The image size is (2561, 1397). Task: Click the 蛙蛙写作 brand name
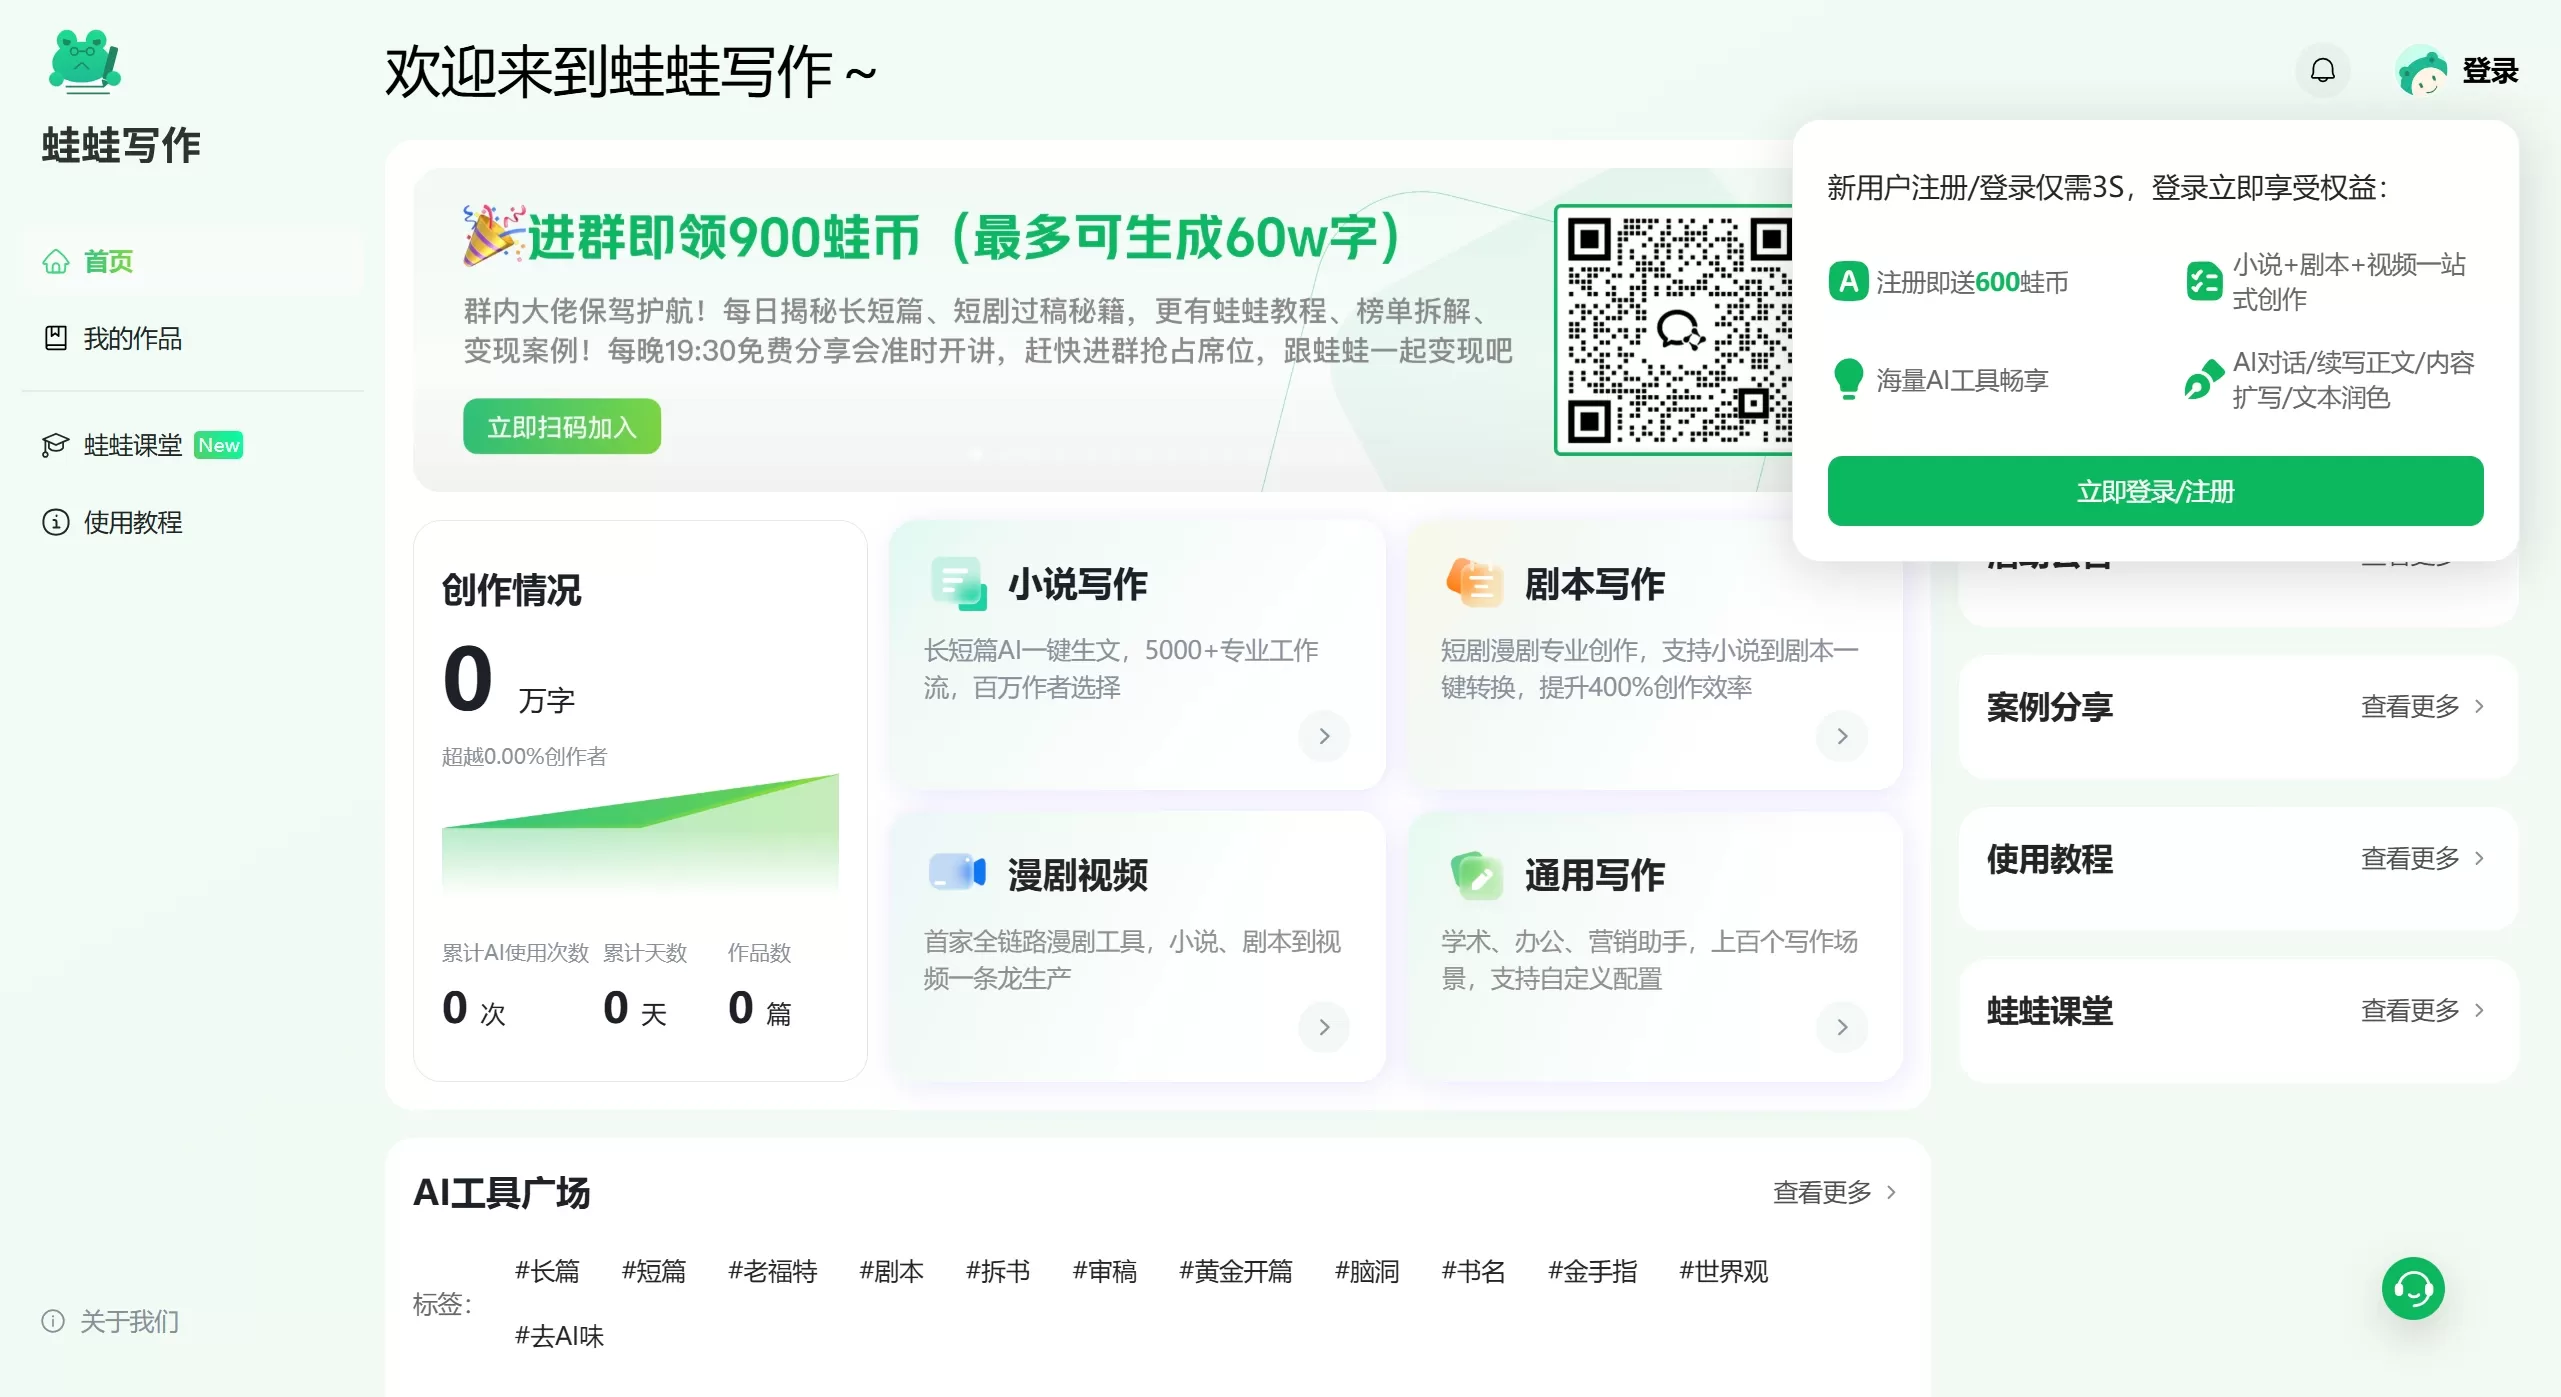pyautogui.click(x=121, y=145)
